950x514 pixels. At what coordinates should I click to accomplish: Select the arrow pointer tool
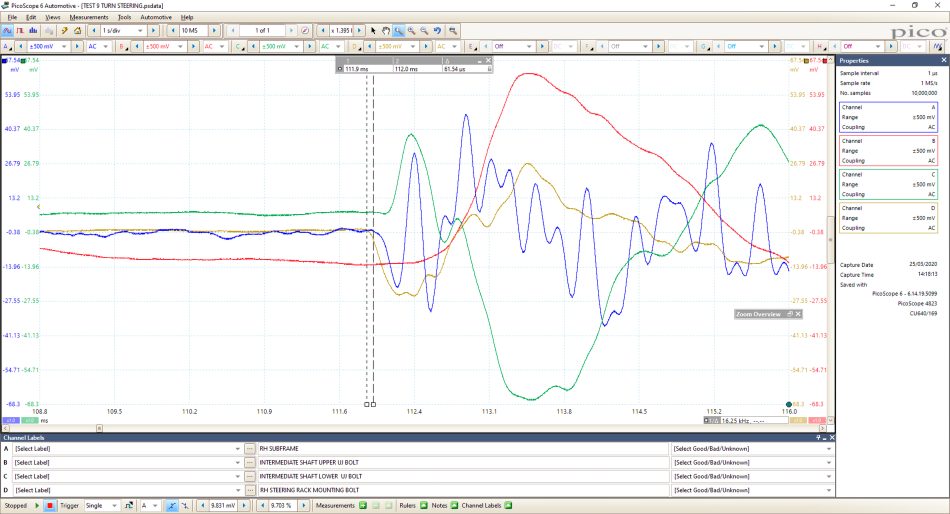pos(373,30)
